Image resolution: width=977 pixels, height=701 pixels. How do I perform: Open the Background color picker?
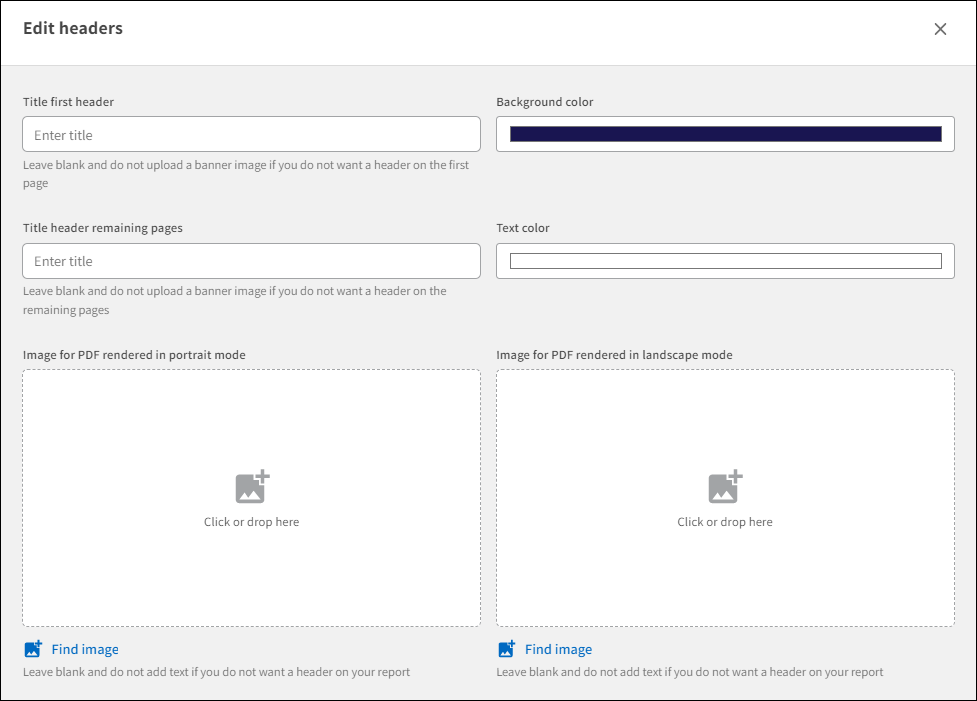725,134
